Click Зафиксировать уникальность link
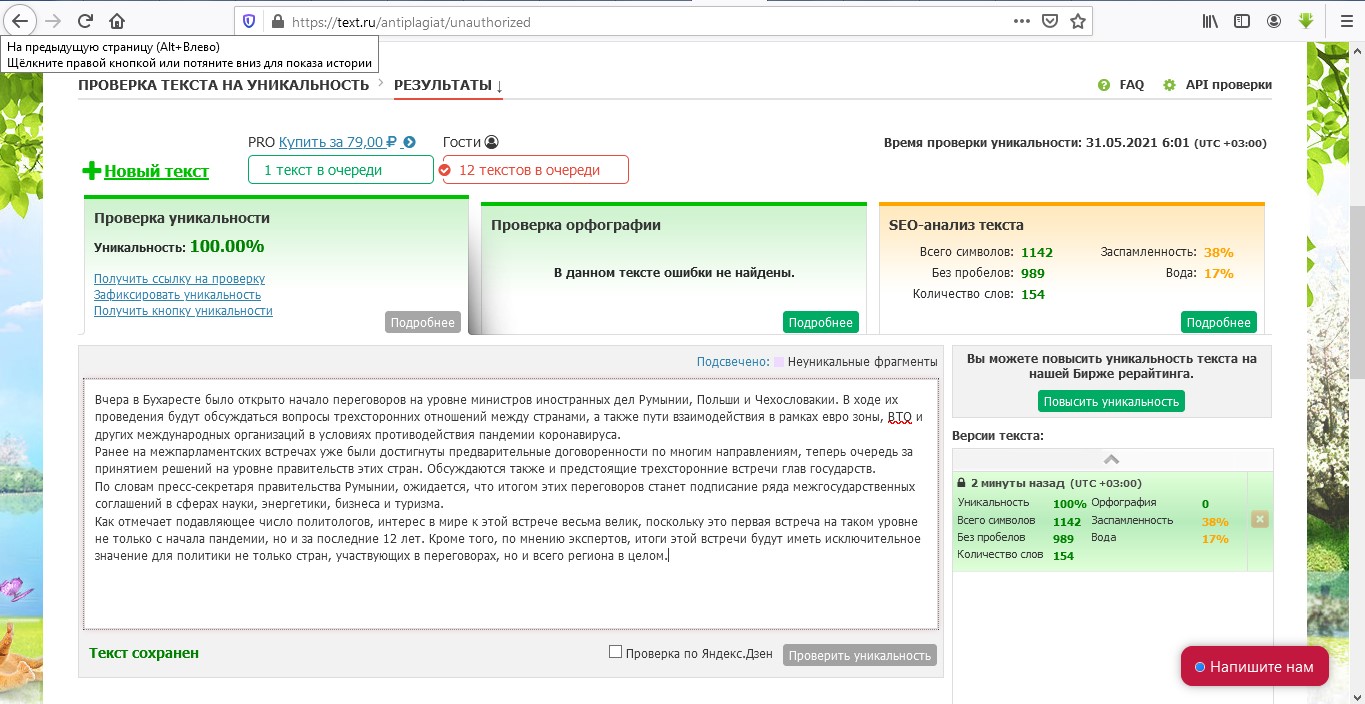This screenshot has width=1365, height=704. [x=178, y=295]
